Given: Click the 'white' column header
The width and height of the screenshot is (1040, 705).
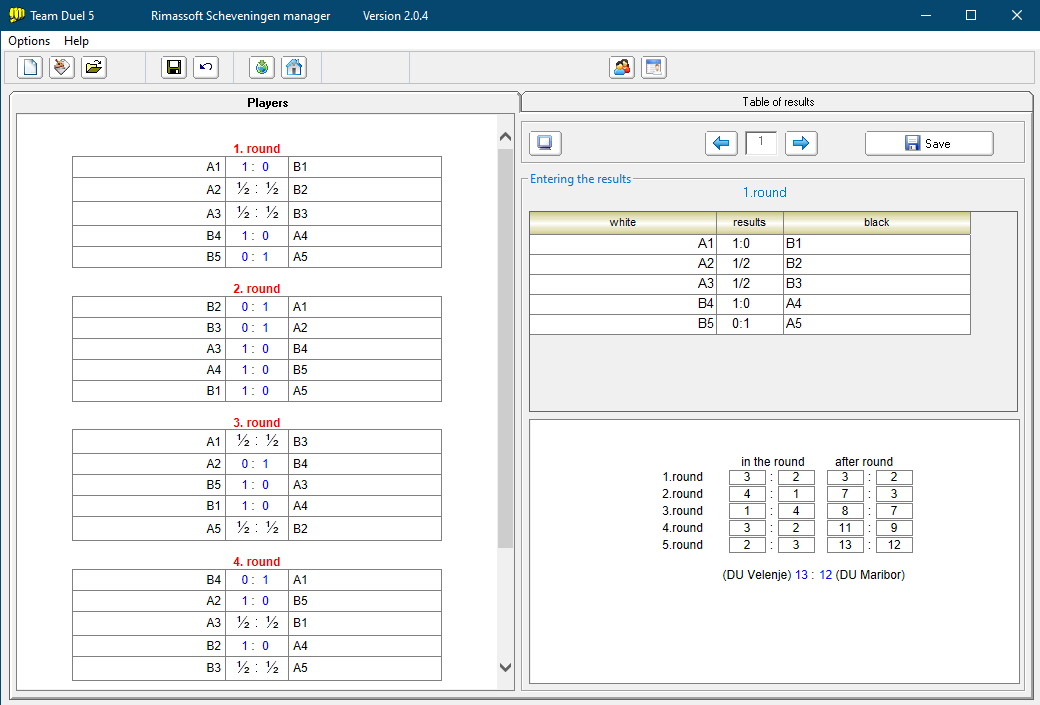Looking at the screenshot, I should (622, 222).
